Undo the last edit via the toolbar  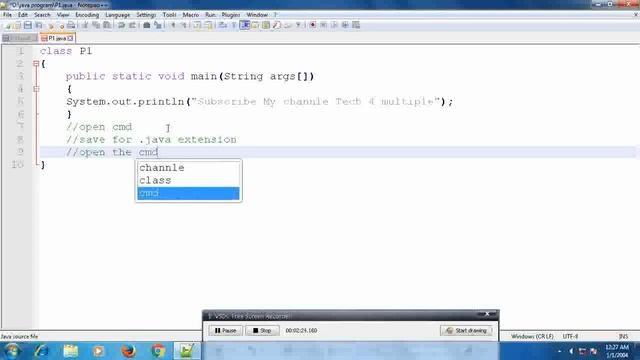point(121,25)
